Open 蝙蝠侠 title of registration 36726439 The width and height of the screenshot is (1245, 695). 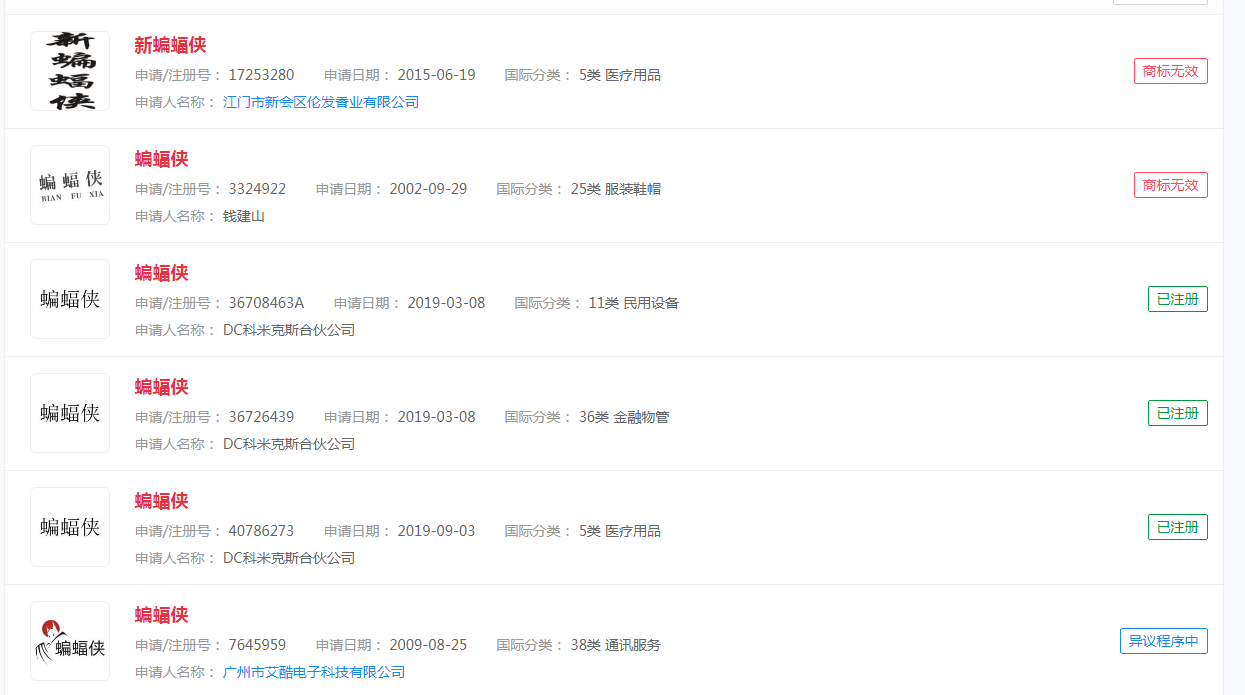pyautogui.click(x=161, y=387)
